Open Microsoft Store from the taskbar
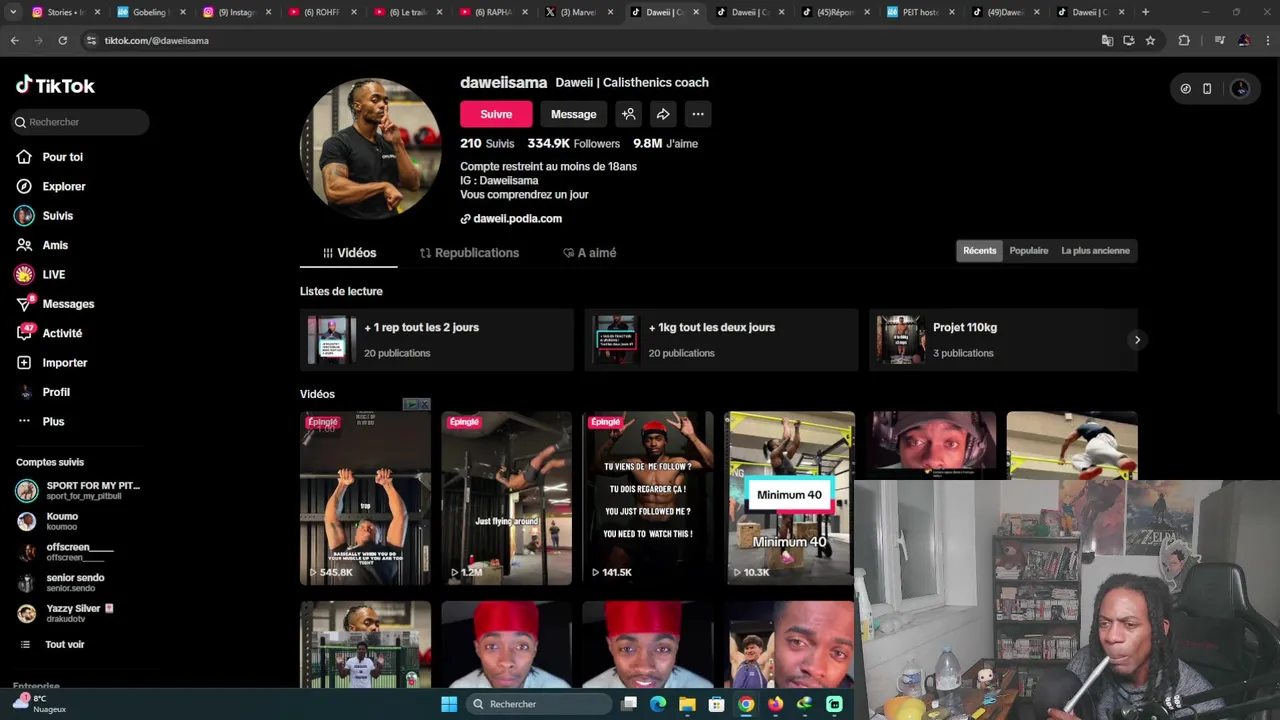This screenshot has height=720, width=1280. [x=716, y=704]
